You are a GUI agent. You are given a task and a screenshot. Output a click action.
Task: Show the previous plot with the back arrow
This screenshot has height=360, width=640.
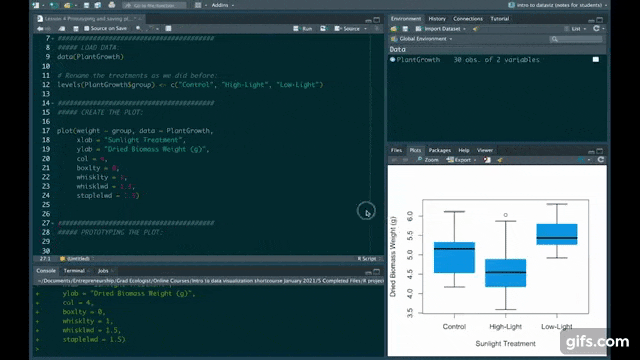pos(394,160)
